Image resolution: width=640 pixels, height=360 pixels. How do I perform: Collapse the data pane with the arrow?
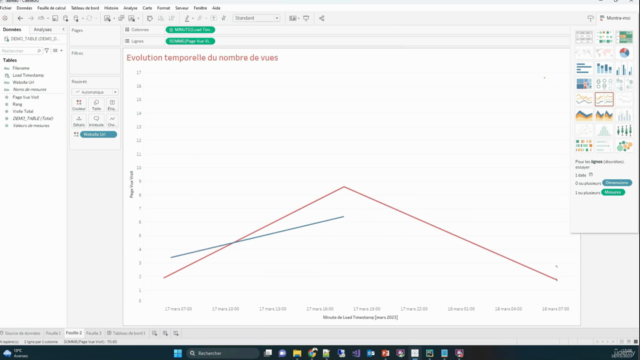click(x=63, y=29)
